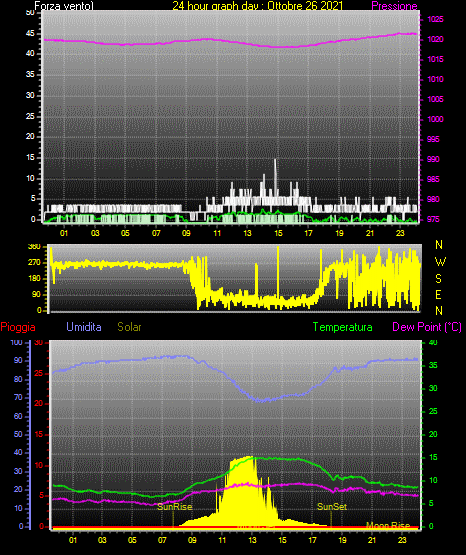This screenshot has width=466, height=555.
Task: Click the S wind direction letter
Action: tap(438, 279)
